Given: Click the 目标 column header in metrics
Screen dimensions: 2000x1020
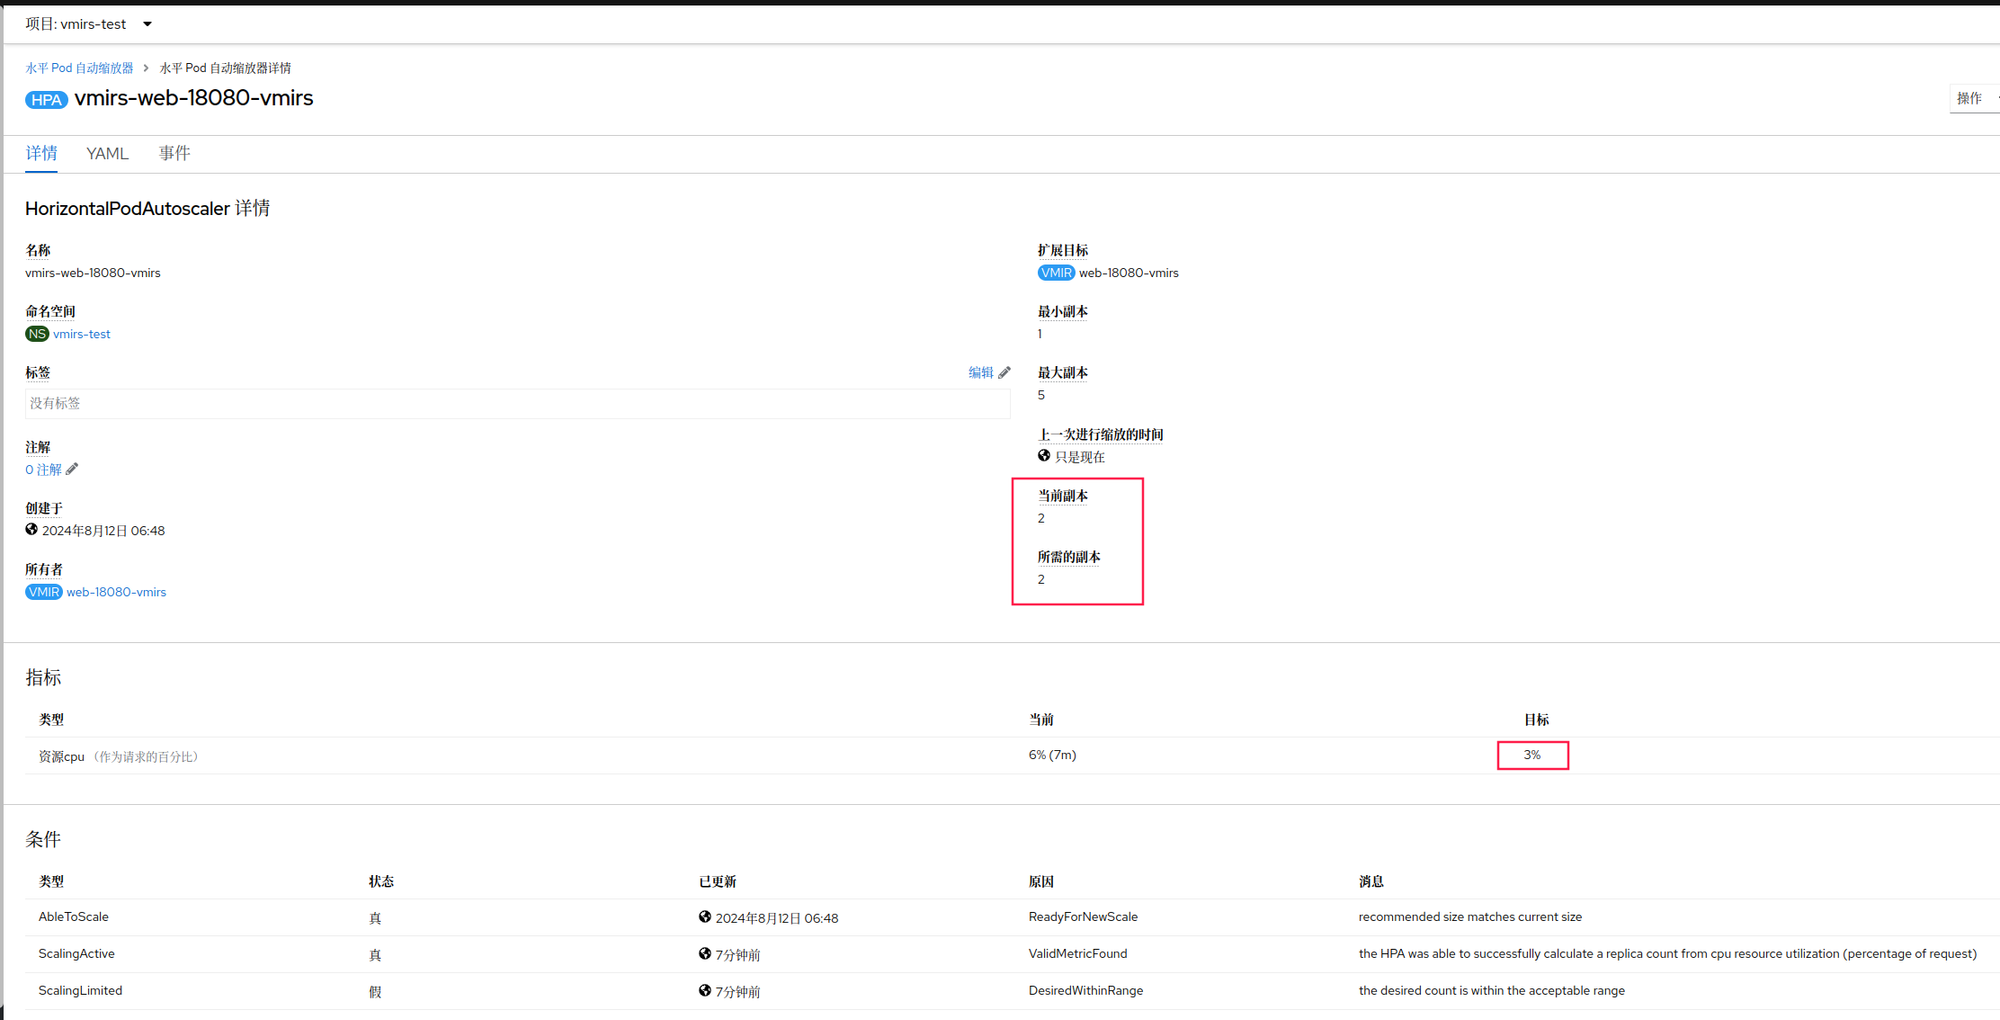Looking at the screenshot, I should (1536, 720).
